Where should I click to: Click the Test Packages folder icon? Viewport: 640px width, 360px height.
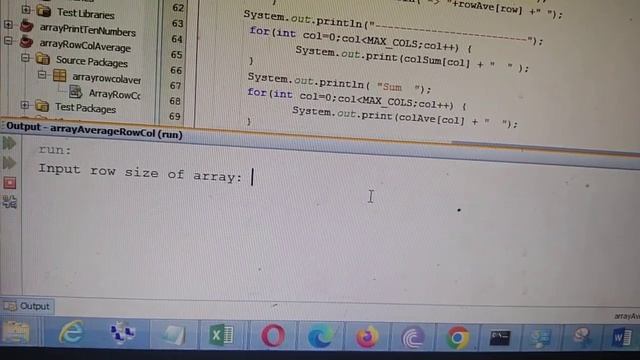pos(42,106)
